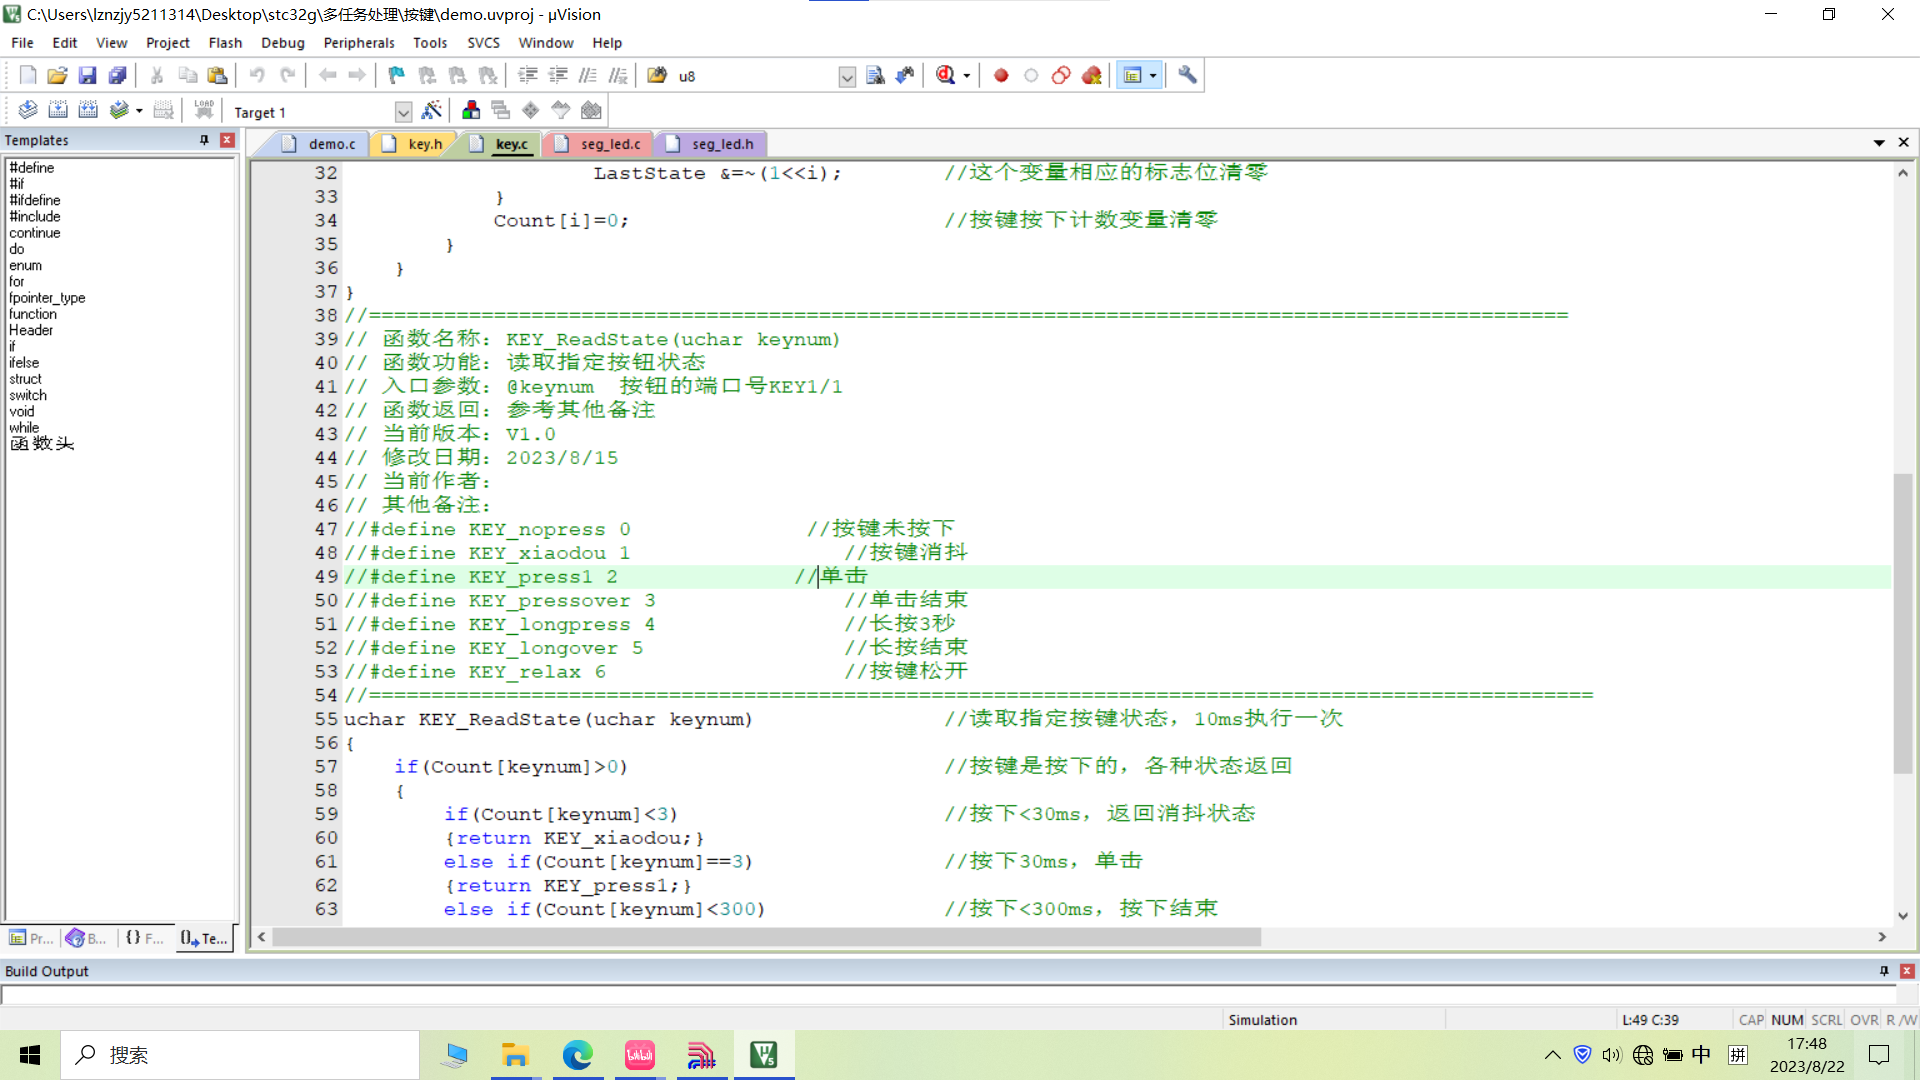
Task: Click the Kill All Breakpoints icon
Action: click(1091, 75)
